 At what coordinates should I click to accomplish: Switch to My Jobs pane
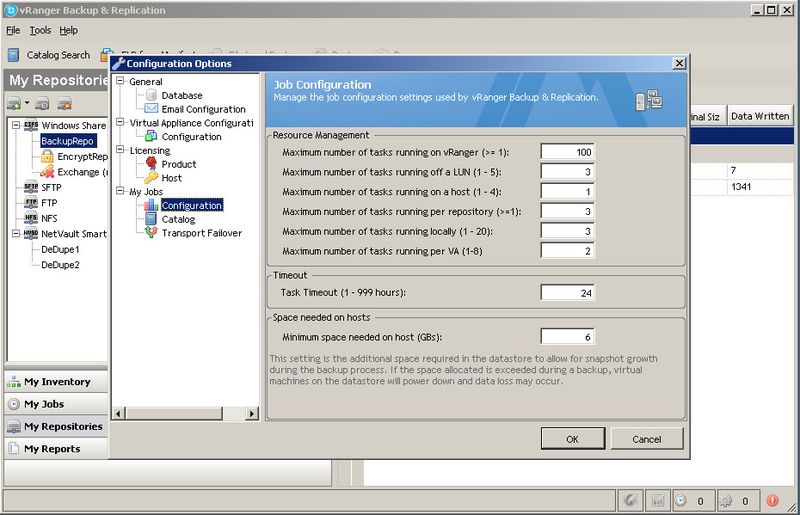[56, 404]
